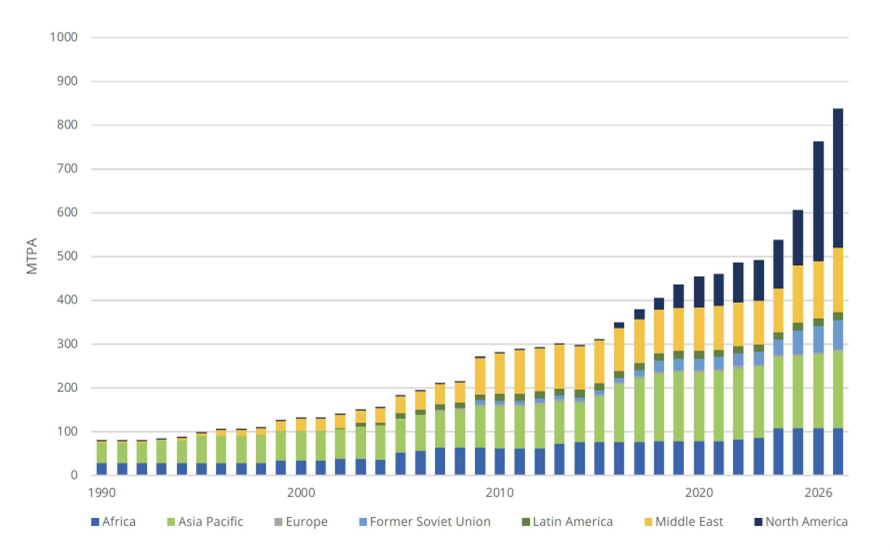Click the 500 y-axis label

68,257
